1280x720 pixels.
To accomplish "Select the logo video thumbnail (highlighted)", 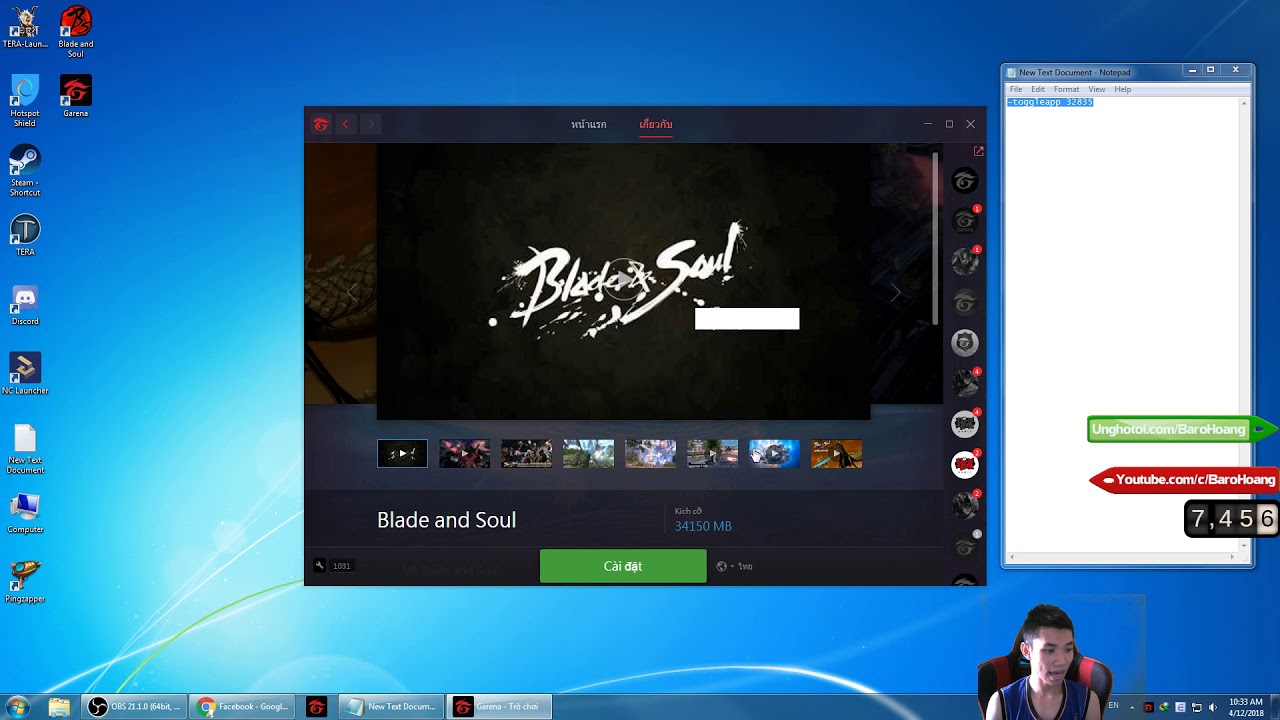I will tap(402, 454).
